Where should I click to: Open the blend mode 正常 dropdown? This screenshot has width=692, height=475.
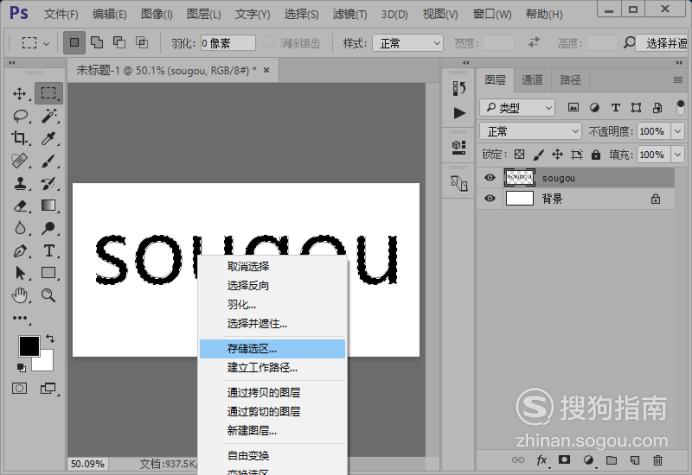[530, 131]
